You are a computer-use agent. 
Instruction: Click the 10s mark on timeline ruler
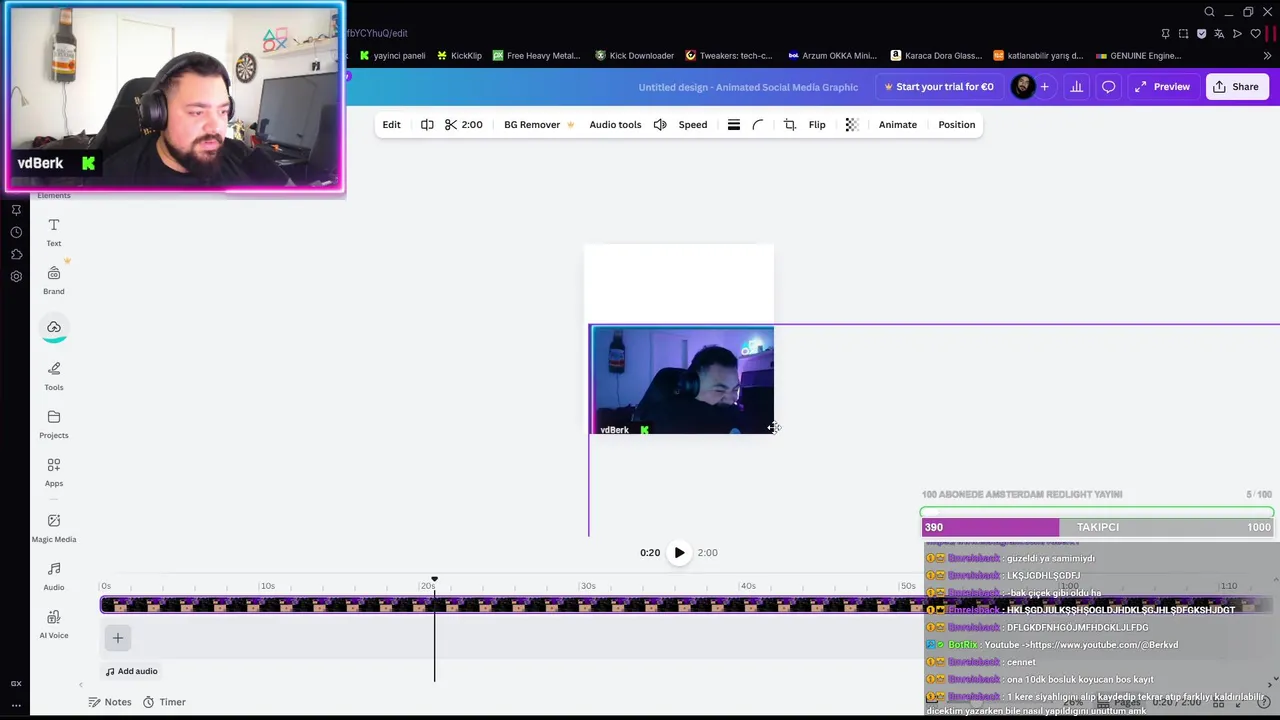(x=267, y=586)
